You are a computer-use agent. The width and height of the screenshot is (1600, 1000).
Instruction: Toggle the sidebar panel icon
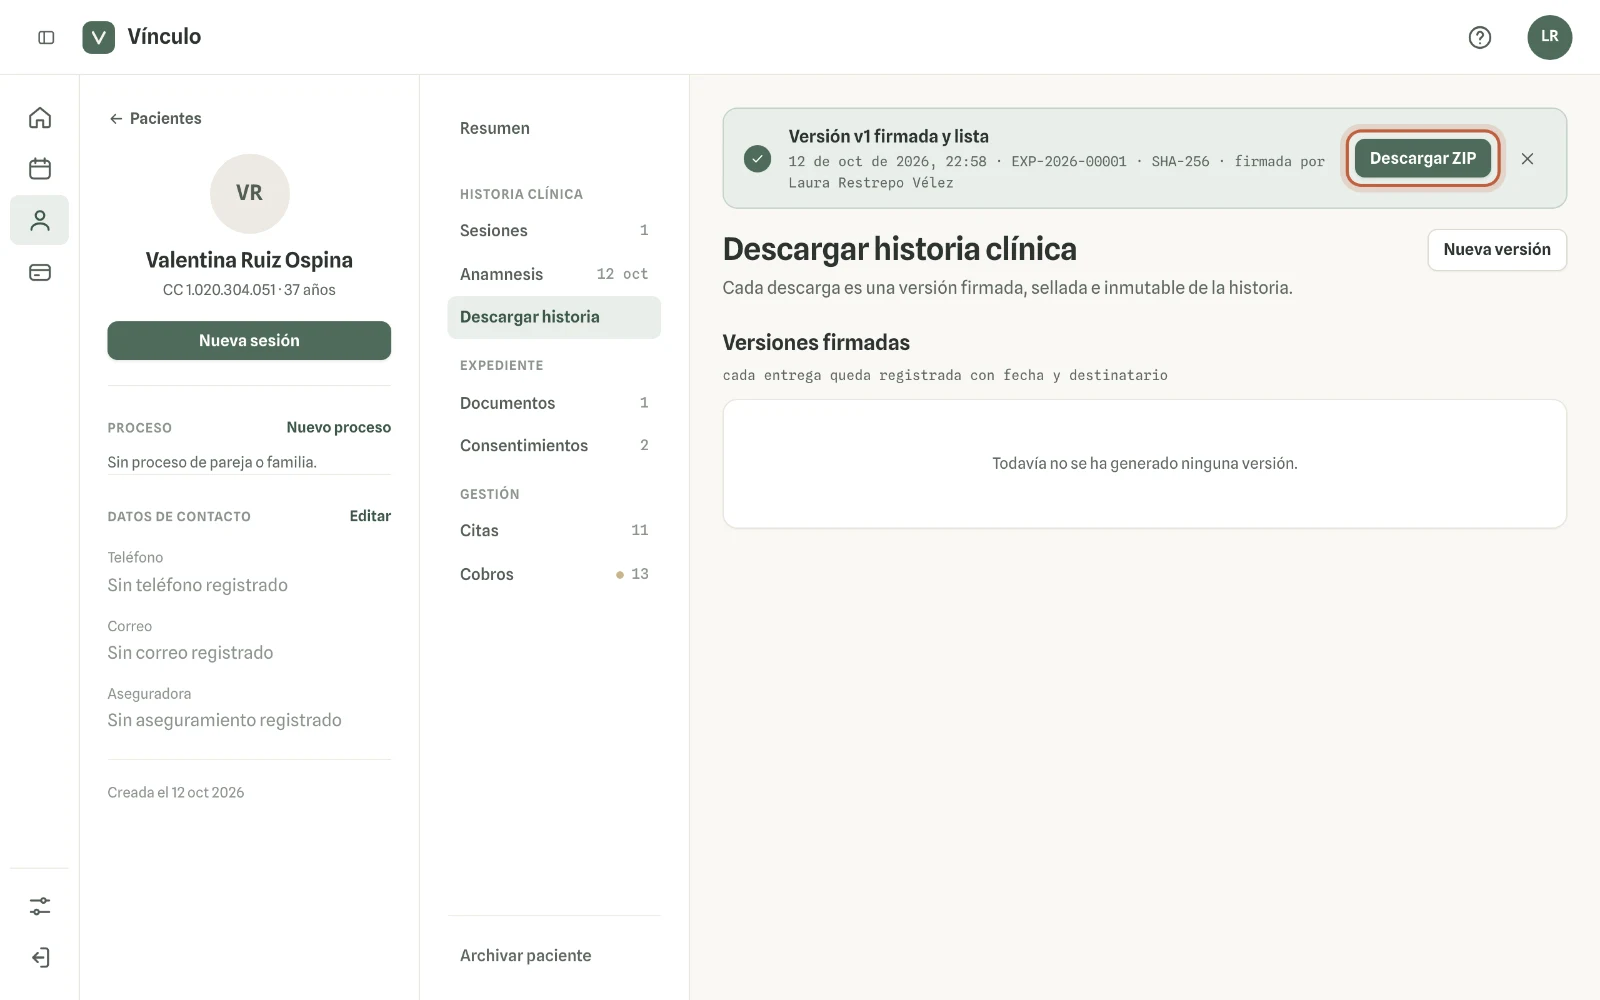[46, 37]
